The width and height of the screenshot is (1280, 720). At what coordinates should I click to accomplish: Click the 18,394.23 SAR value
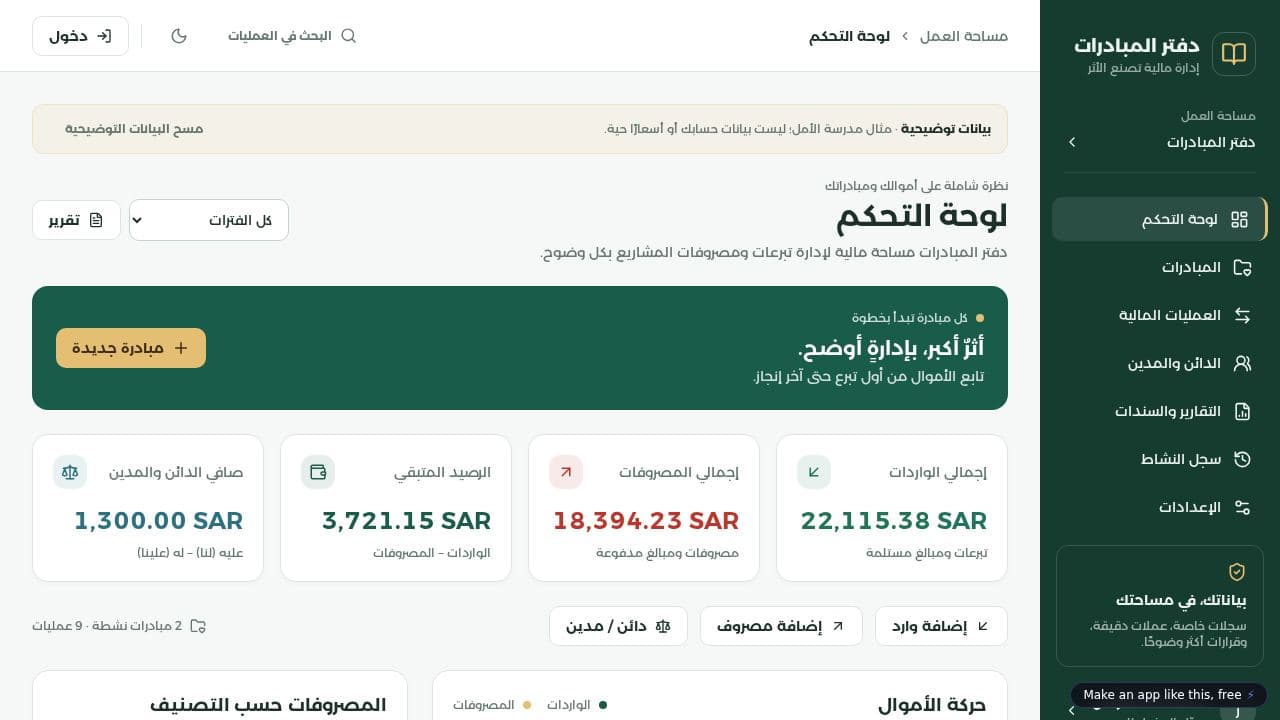click(646, 521)
